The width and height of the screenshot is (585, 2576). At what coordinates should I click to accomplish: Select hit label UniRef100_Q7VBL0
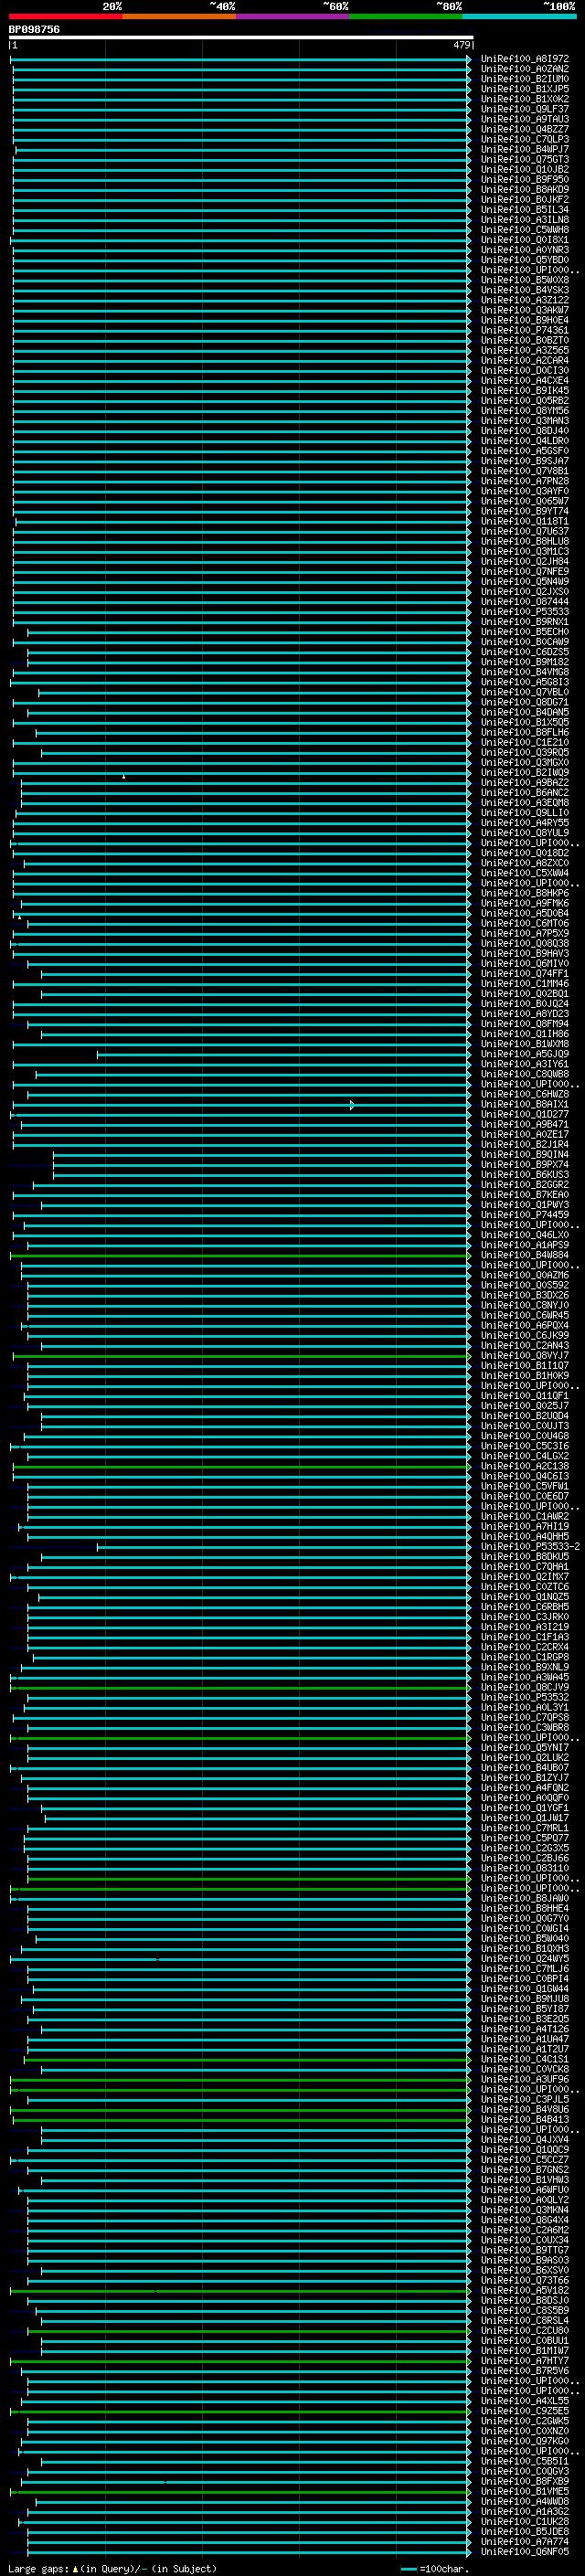[525, 692]
